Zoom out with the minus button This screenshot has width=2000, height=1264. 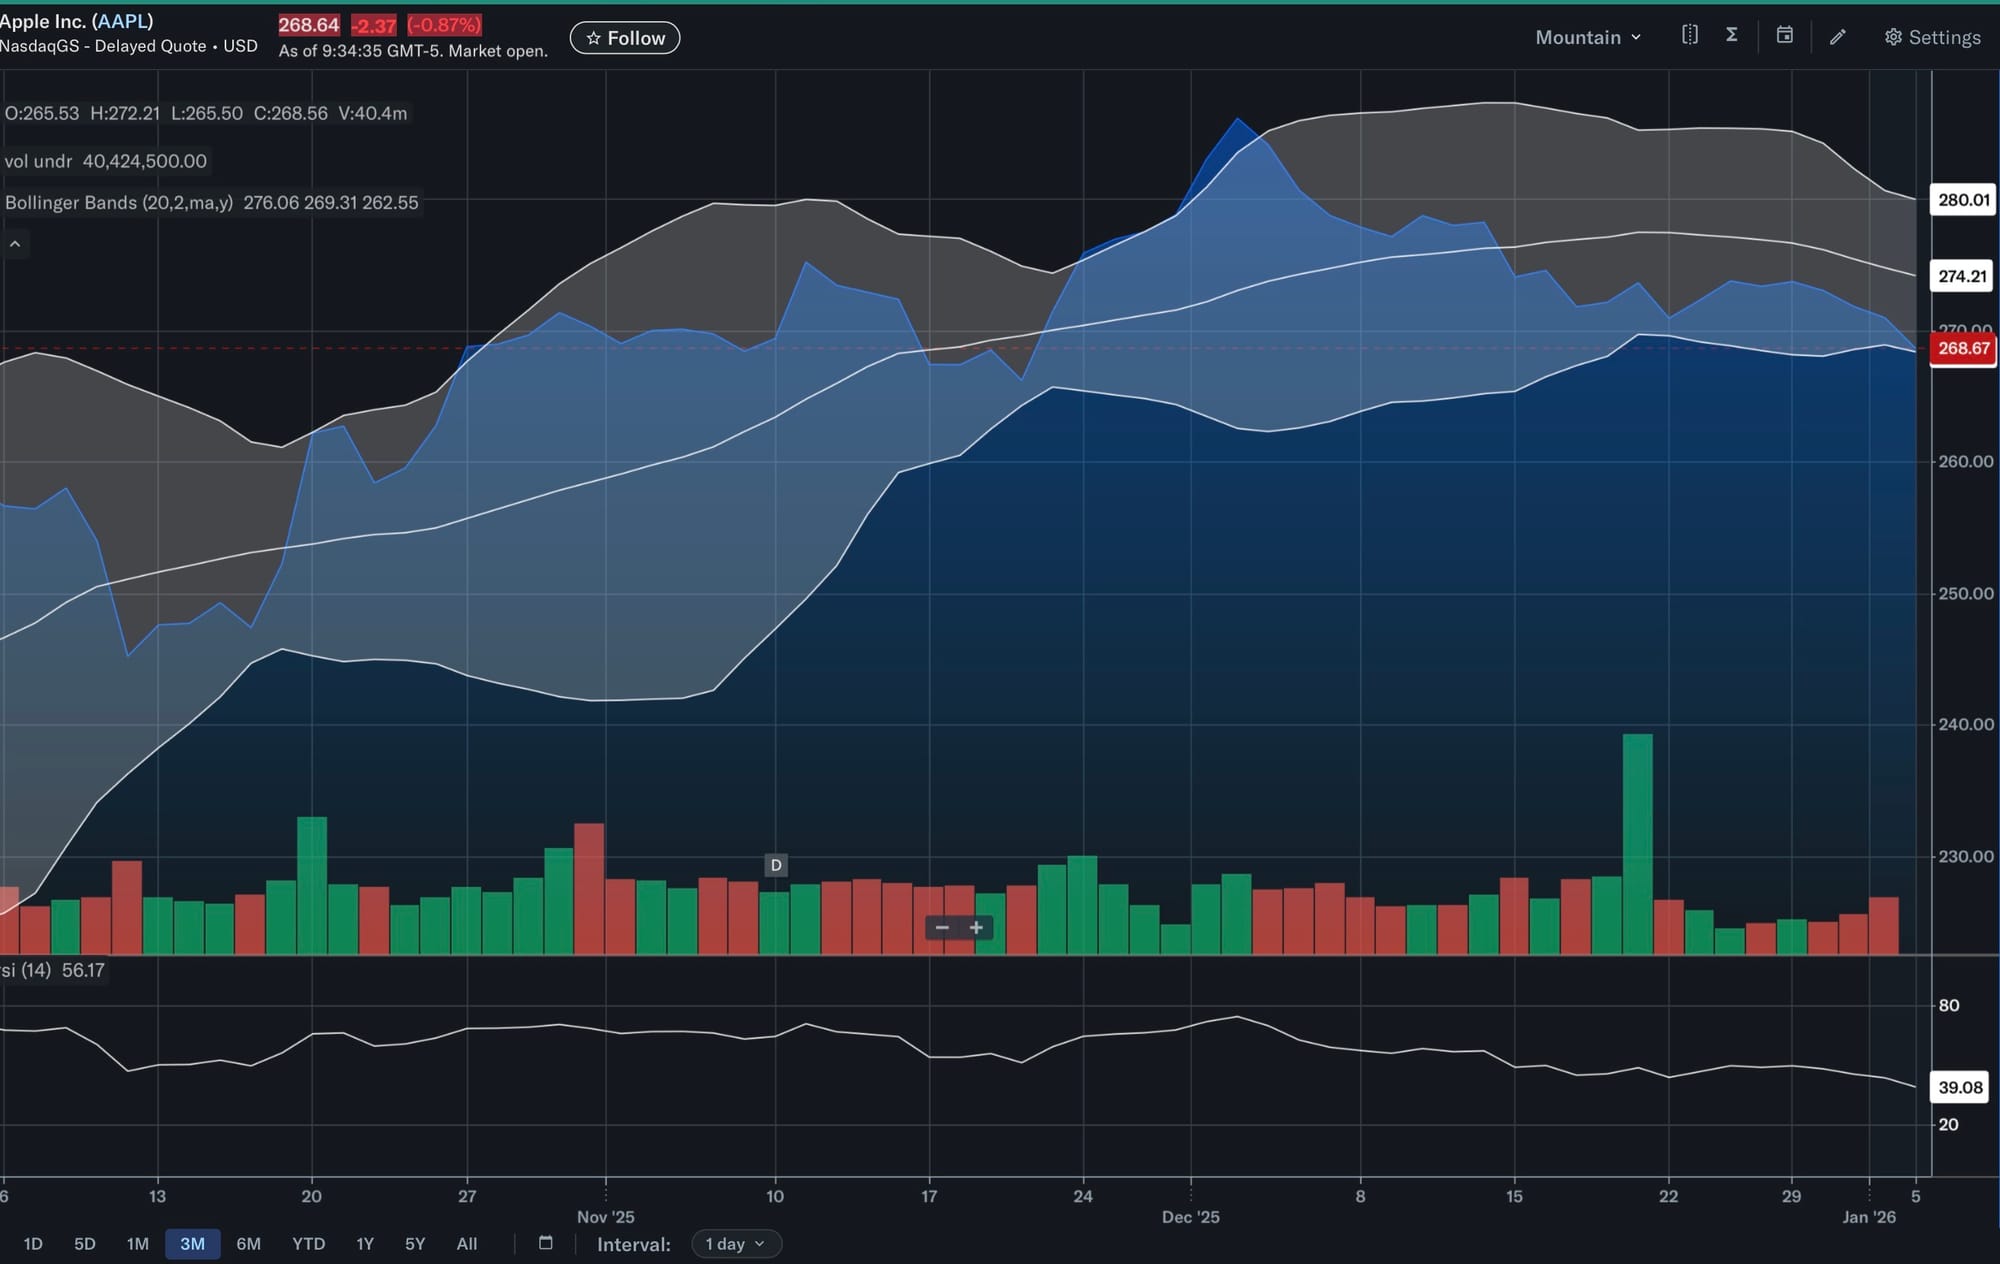click(x=942, y=928)
